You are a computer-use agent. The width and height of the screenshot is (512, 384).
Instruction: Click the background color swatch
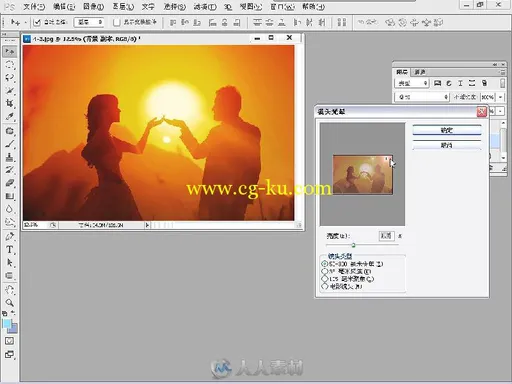(x=13, y=329)
